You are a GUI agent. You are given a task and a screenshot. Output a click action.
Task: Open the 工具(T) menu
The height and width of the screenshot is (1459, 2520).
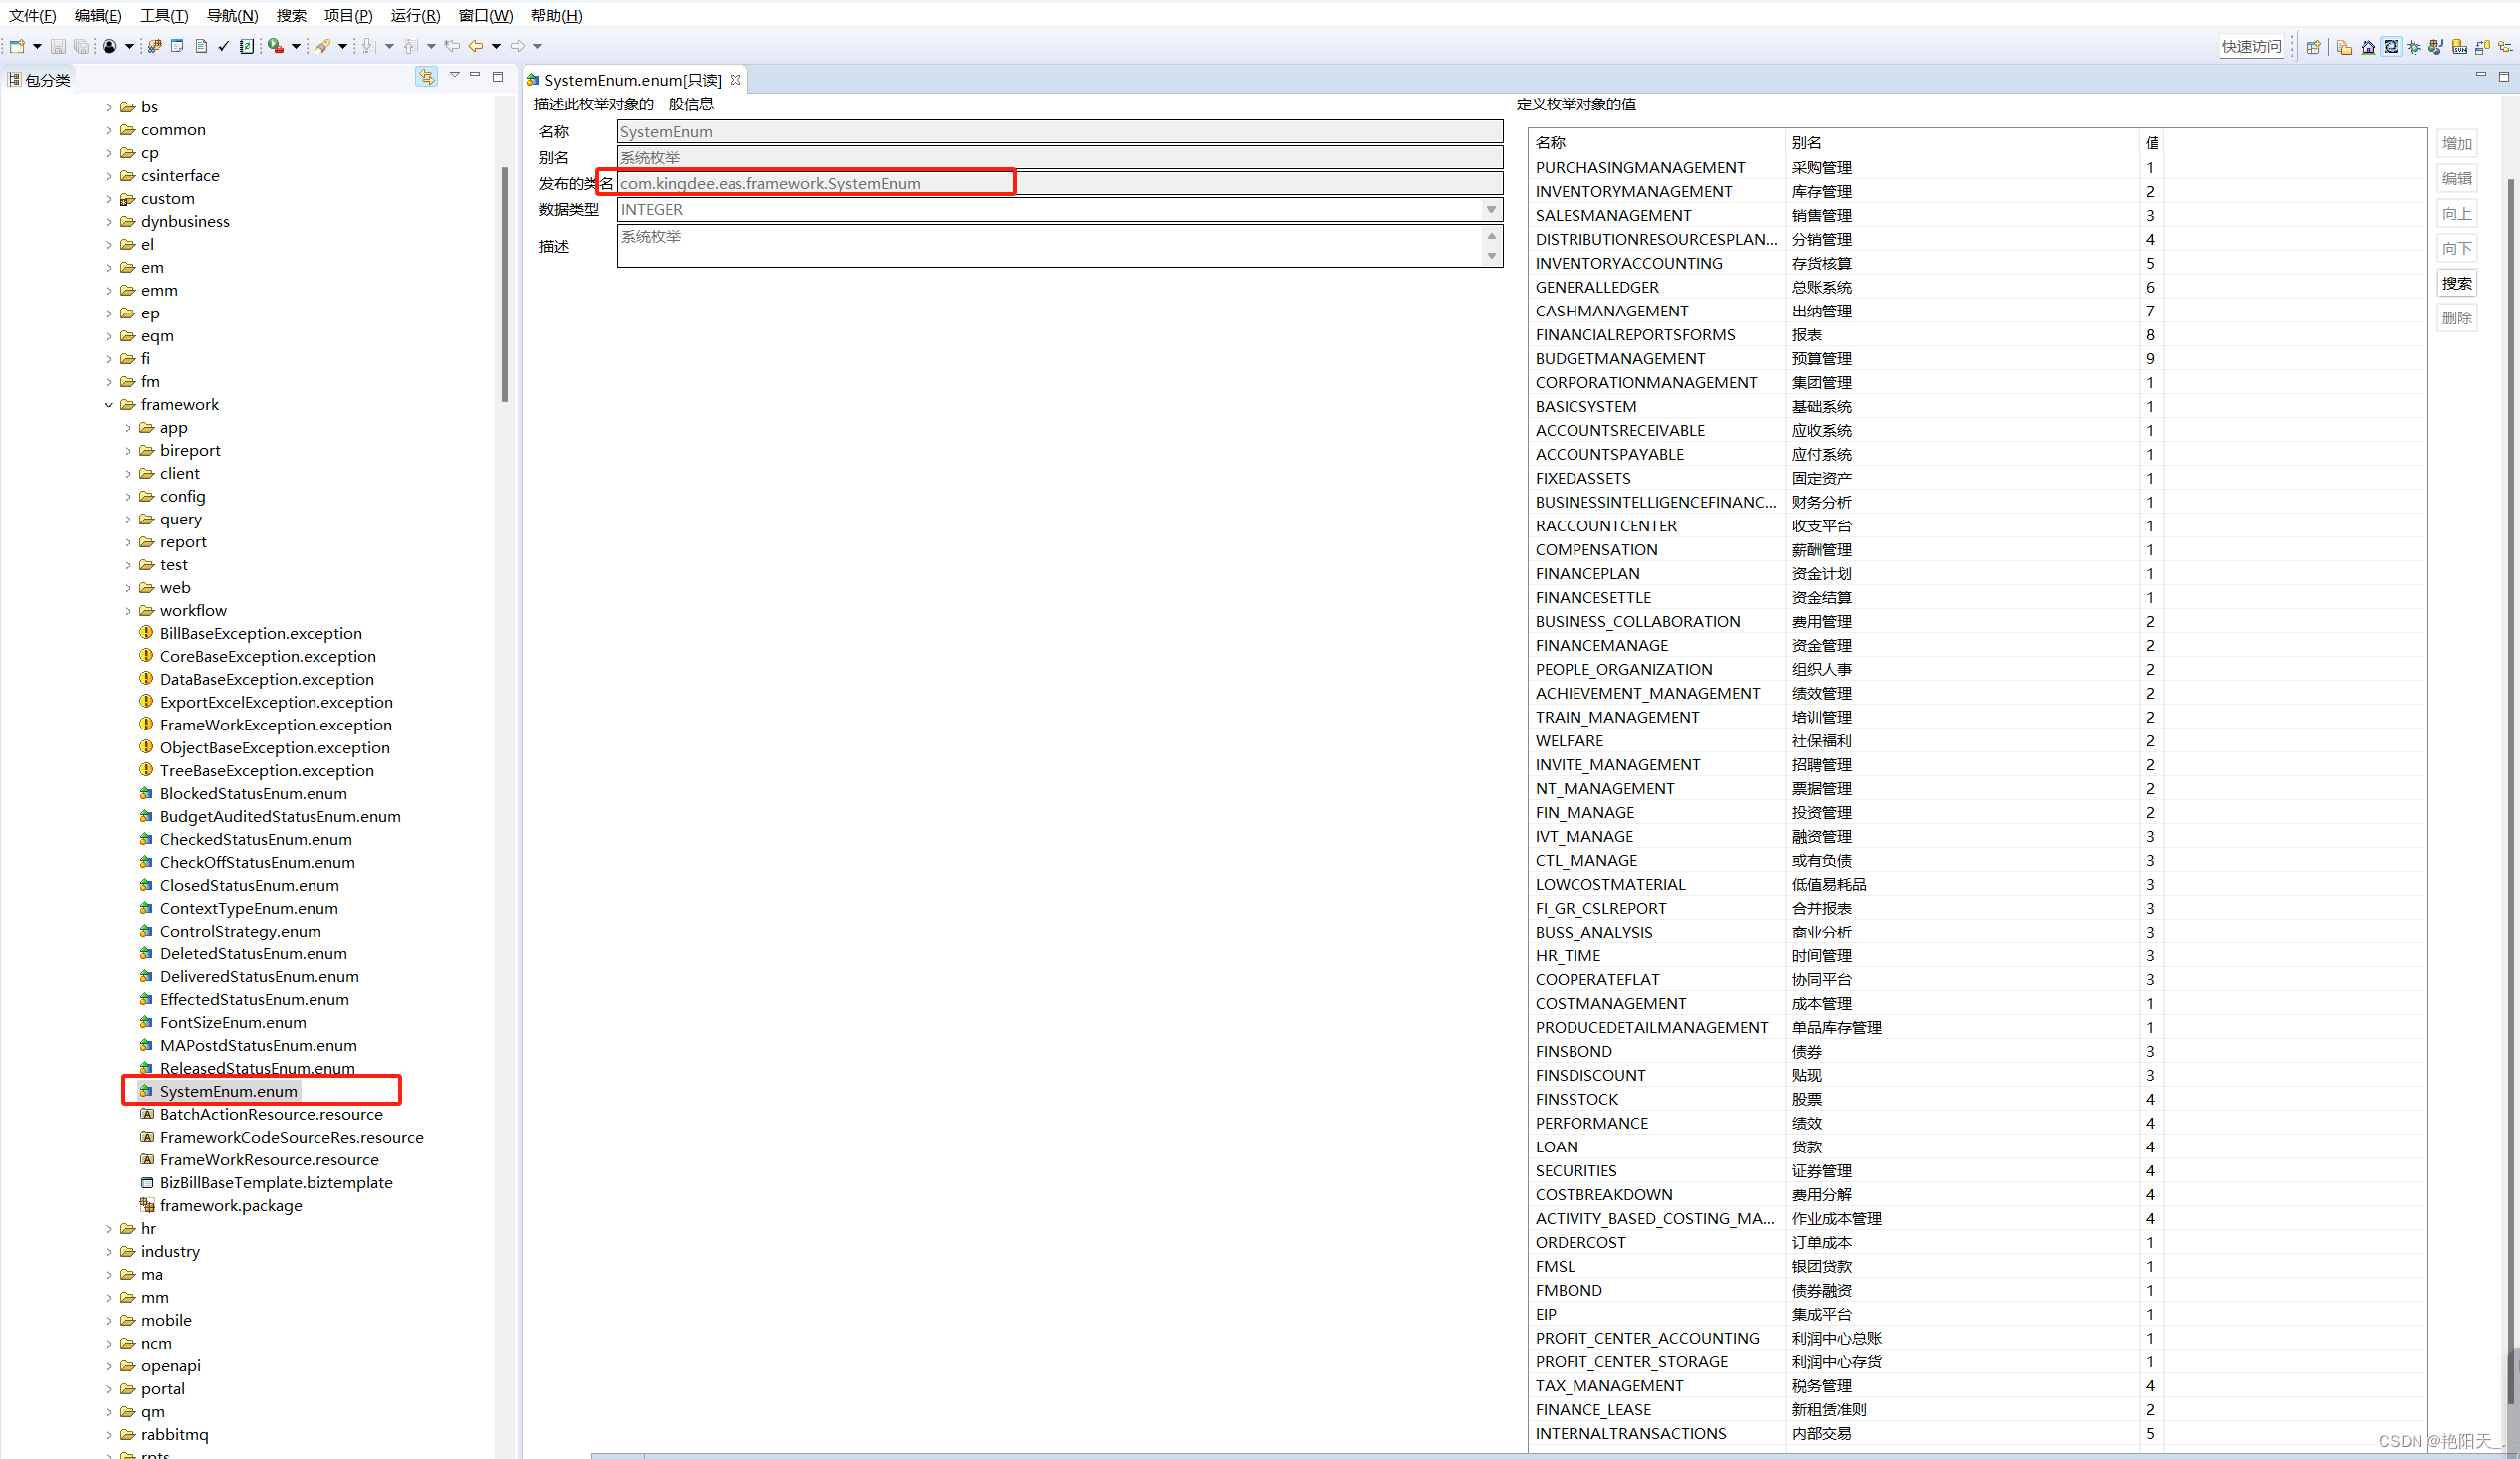(164, 15)
